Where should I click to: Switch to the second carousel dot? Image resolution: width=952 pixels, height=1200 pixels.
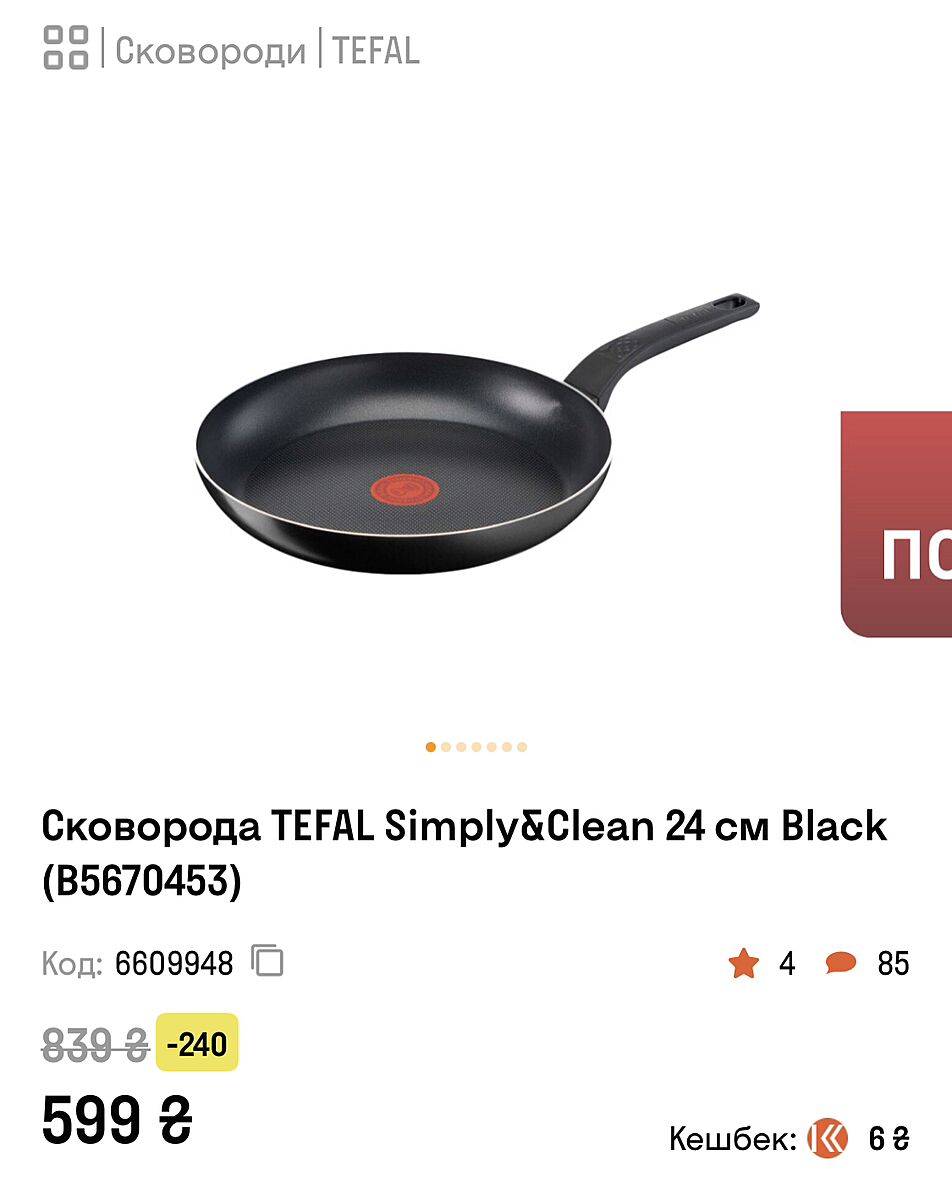[446, 747]
